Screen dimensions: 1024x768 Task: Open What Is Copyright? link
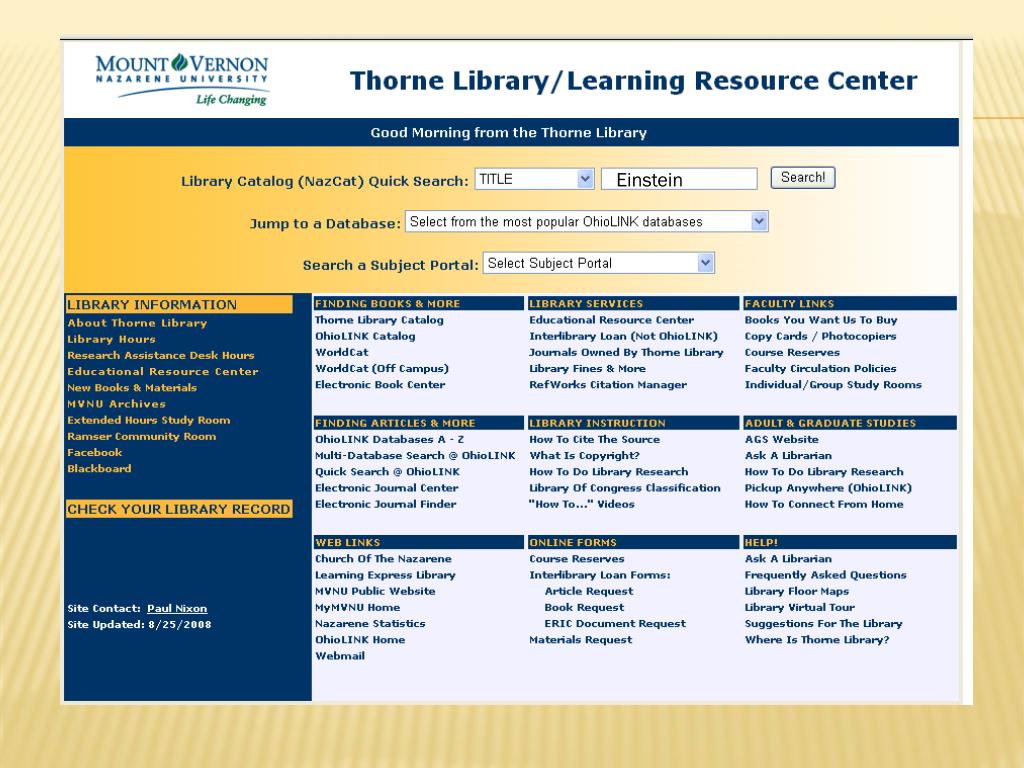pyautogui.click(x=584, y=456)
